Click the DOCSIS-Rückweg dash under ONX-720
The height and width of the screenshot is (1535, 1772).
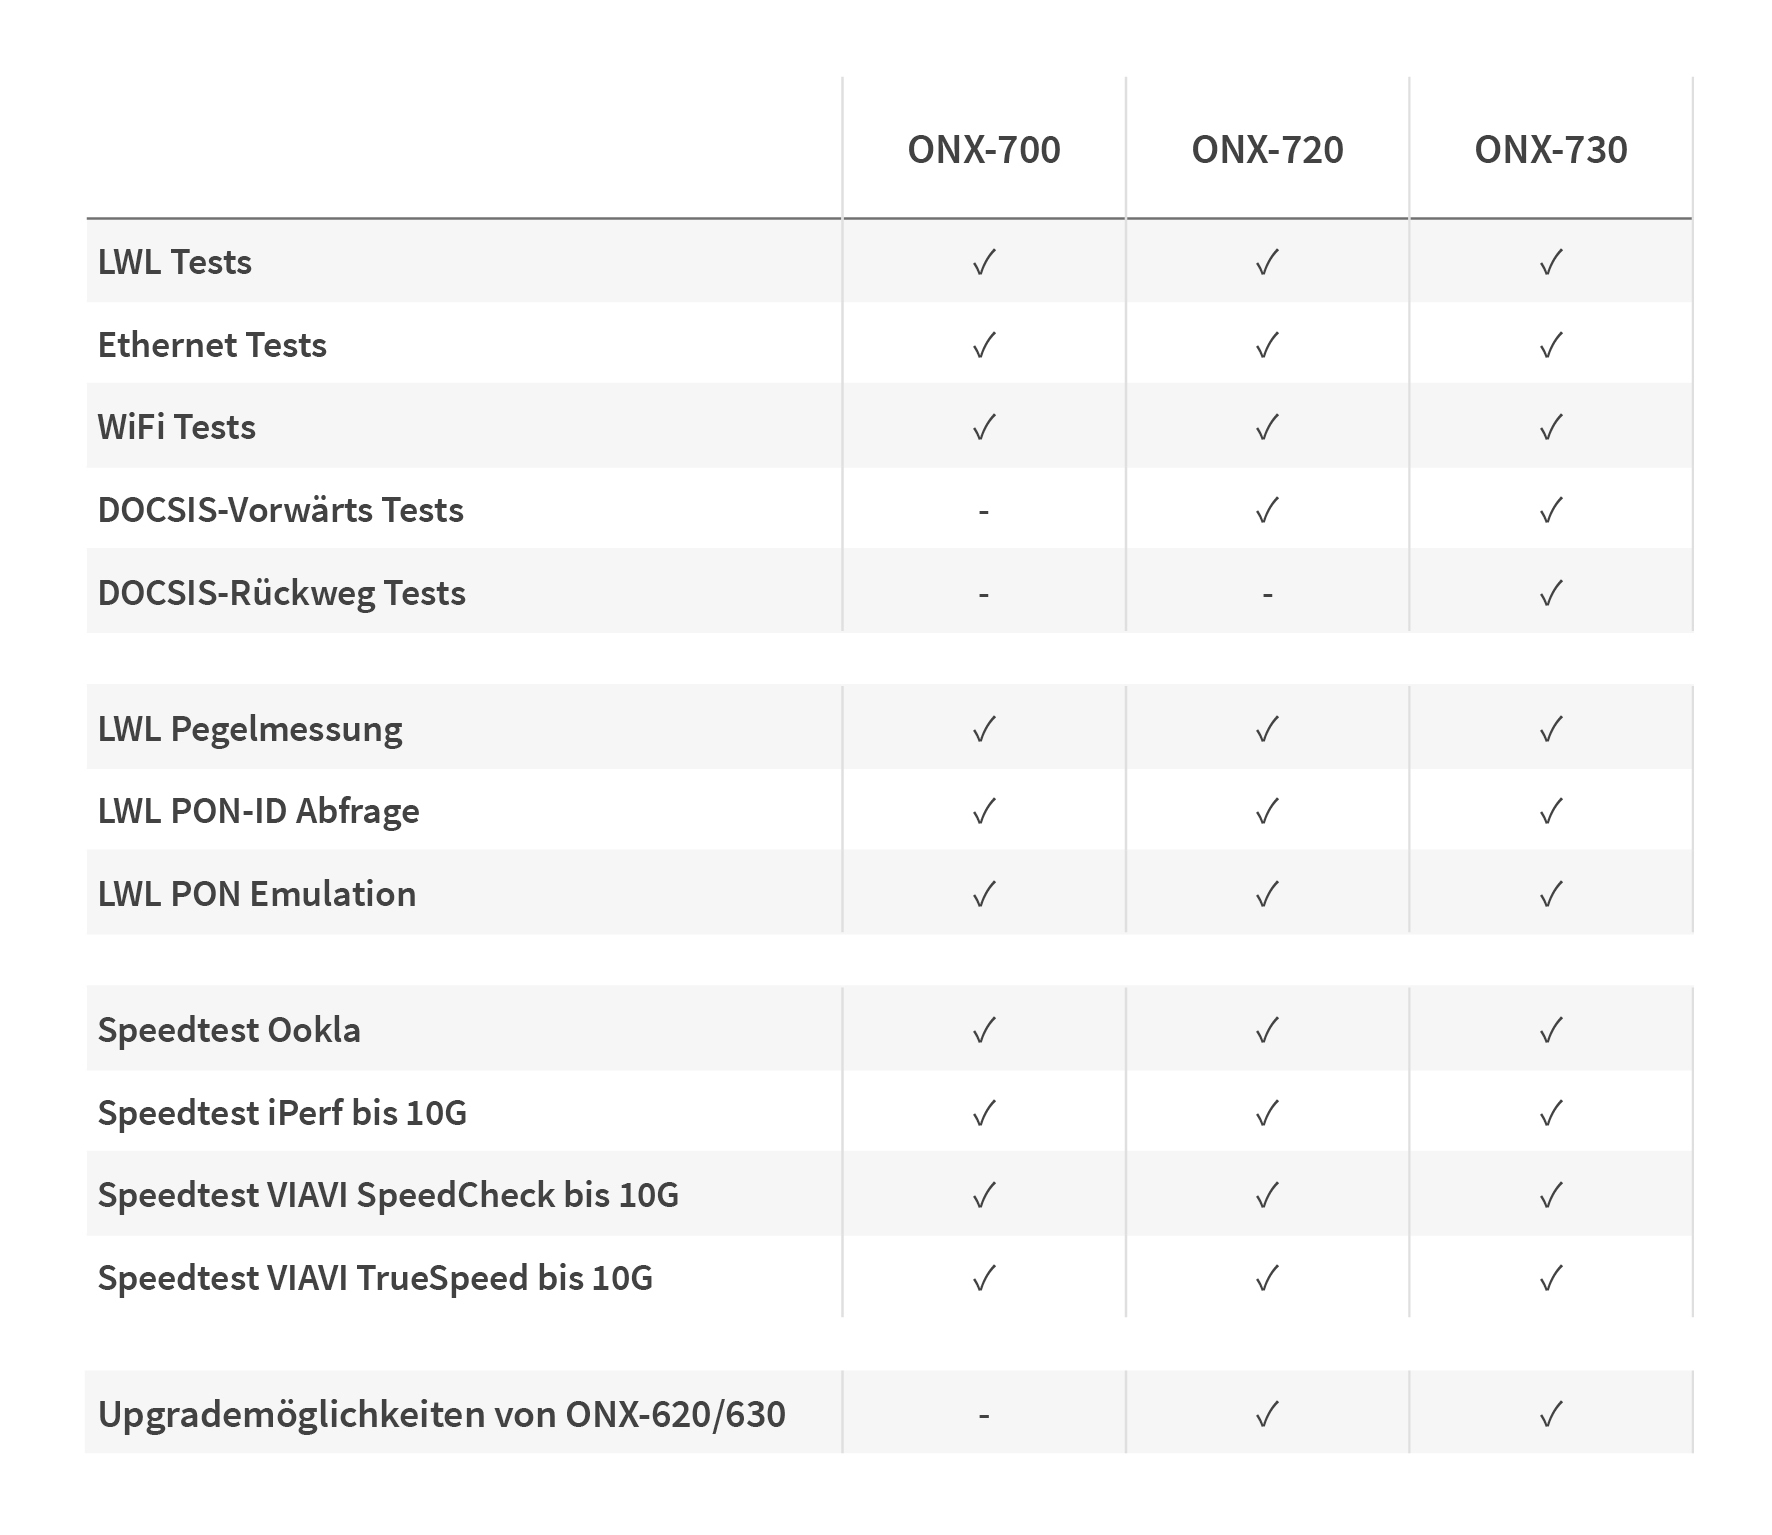click(1267, 595)
